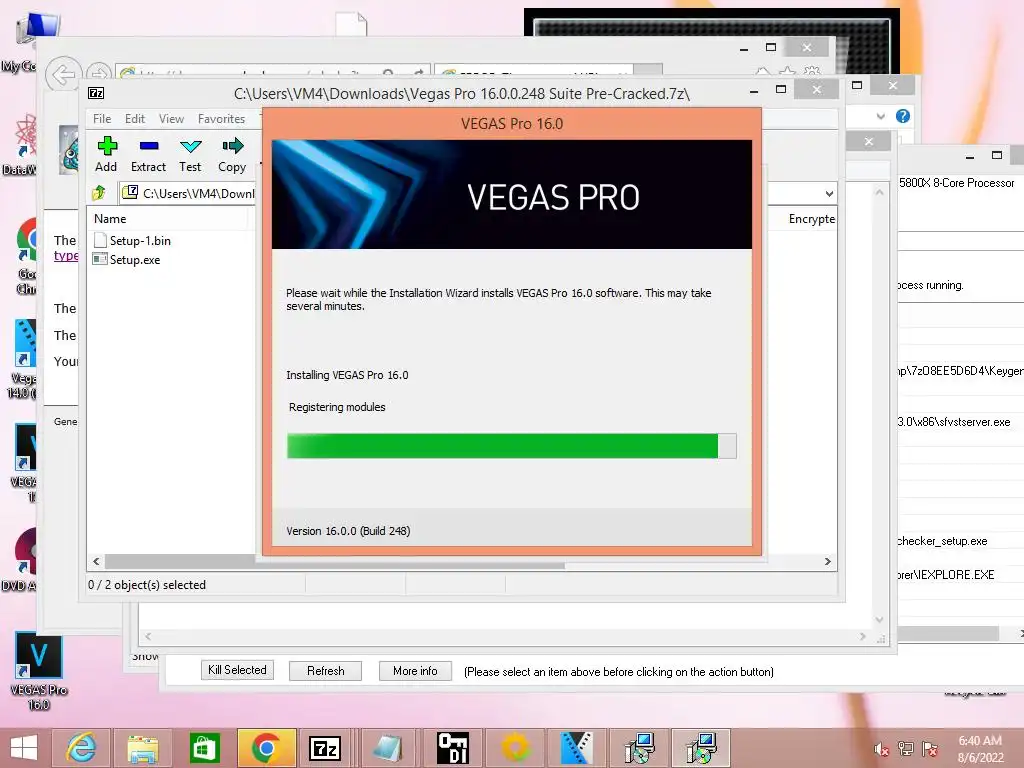
Task: Click the Kill Selected button
Action: click(237, 670)
